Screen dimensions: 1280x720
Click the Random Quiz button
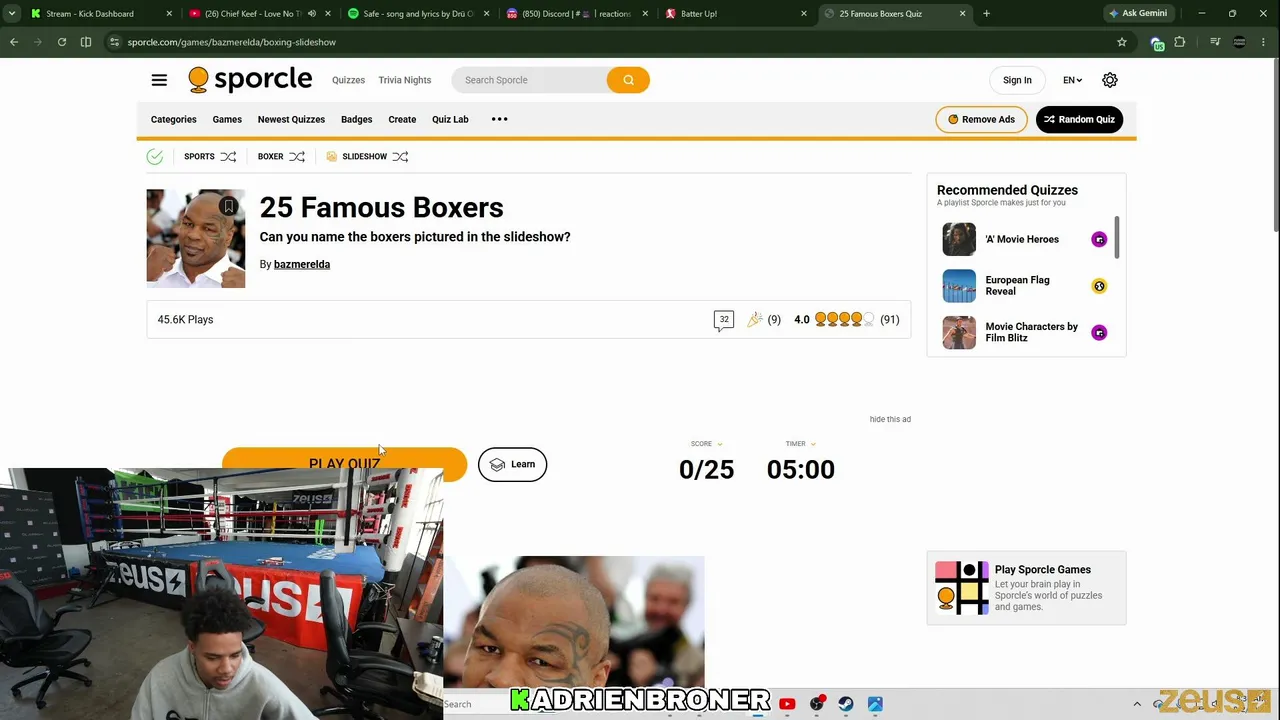(x=1079, y=119)
